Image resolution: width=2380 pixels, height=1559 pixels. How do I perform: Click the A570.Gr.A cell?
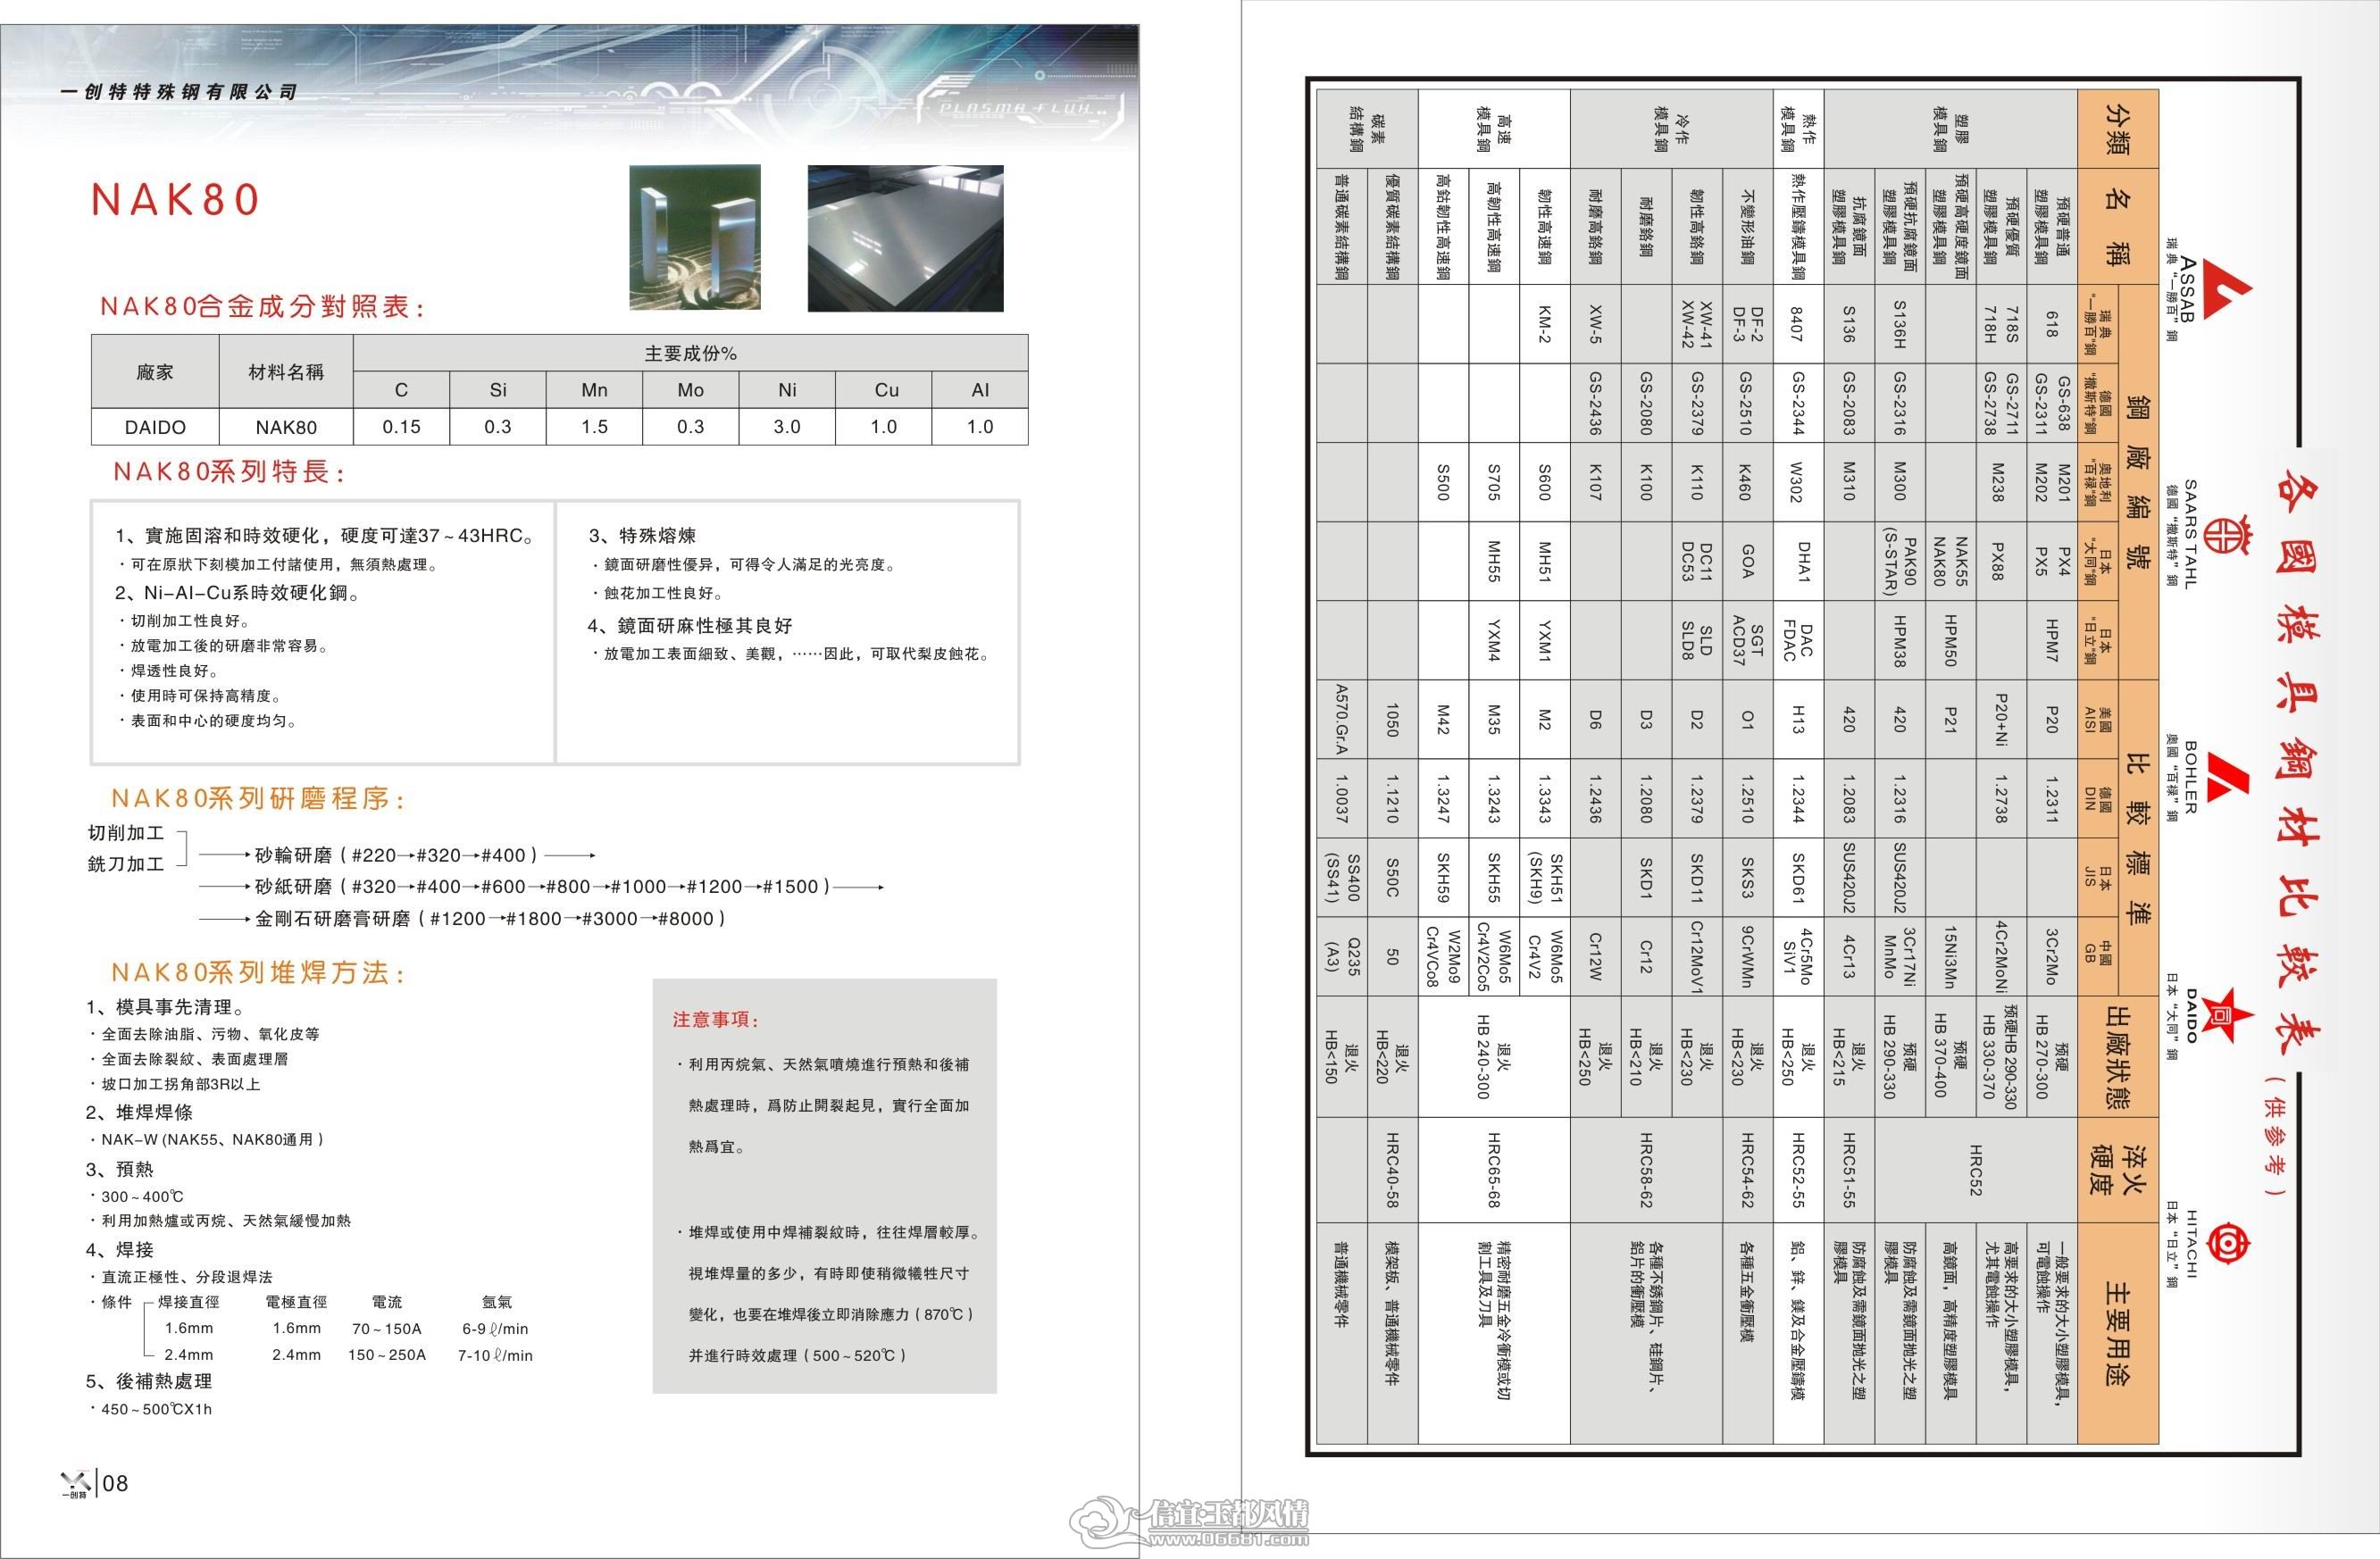pyautogui.click(x=1341, y=719)
